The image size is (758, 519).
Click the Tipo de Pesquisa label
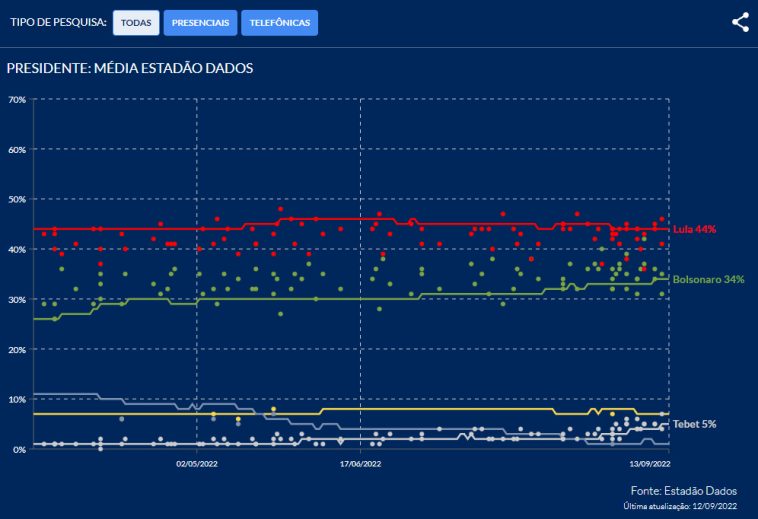click(58, 23)
